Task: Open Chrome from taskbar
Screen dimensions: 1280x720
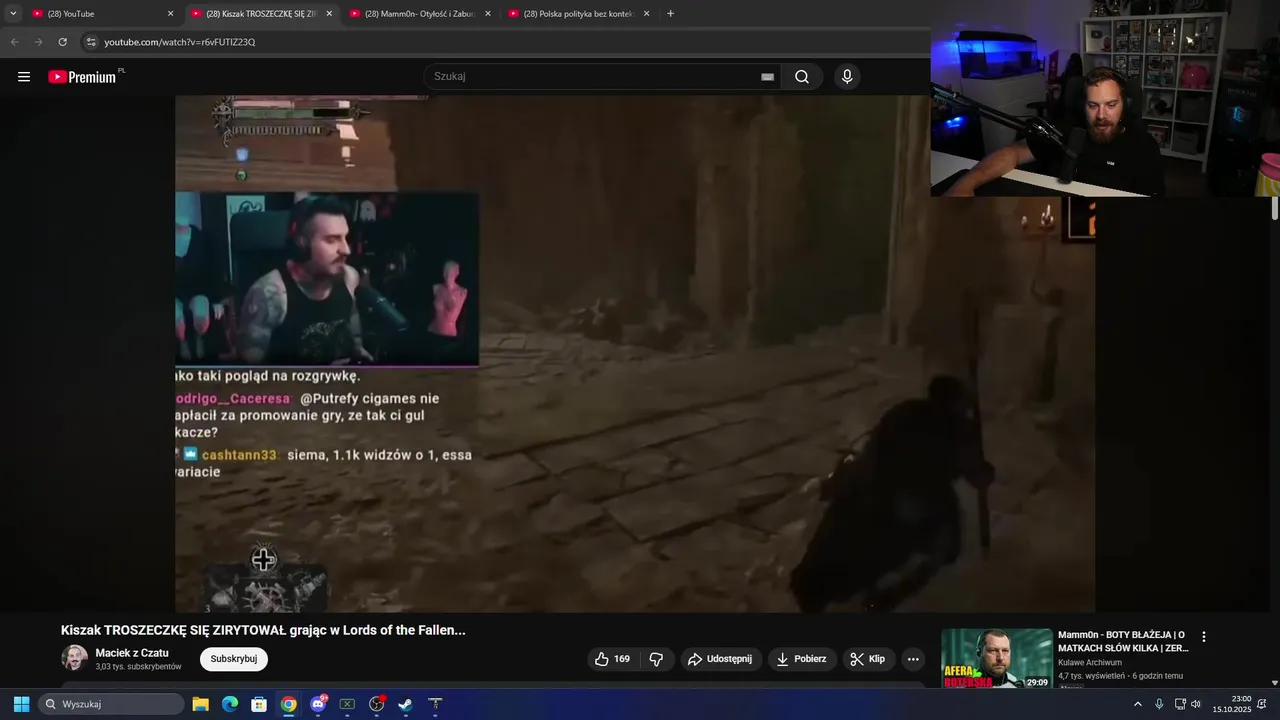Action: (288, 704)
